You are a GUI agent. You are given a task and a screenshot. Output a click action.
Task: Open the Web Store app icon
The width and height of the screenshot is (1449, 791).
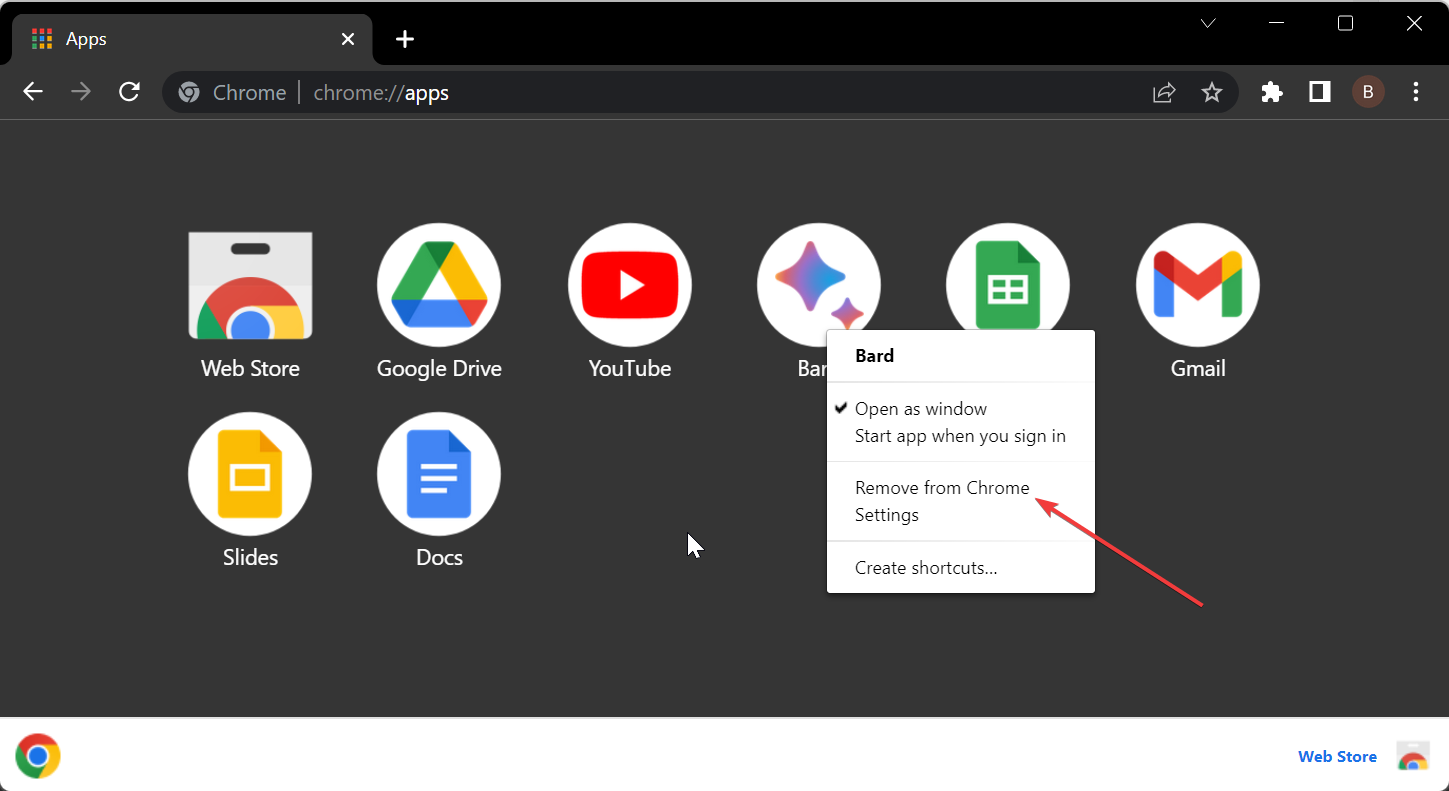tap(250, 285)
